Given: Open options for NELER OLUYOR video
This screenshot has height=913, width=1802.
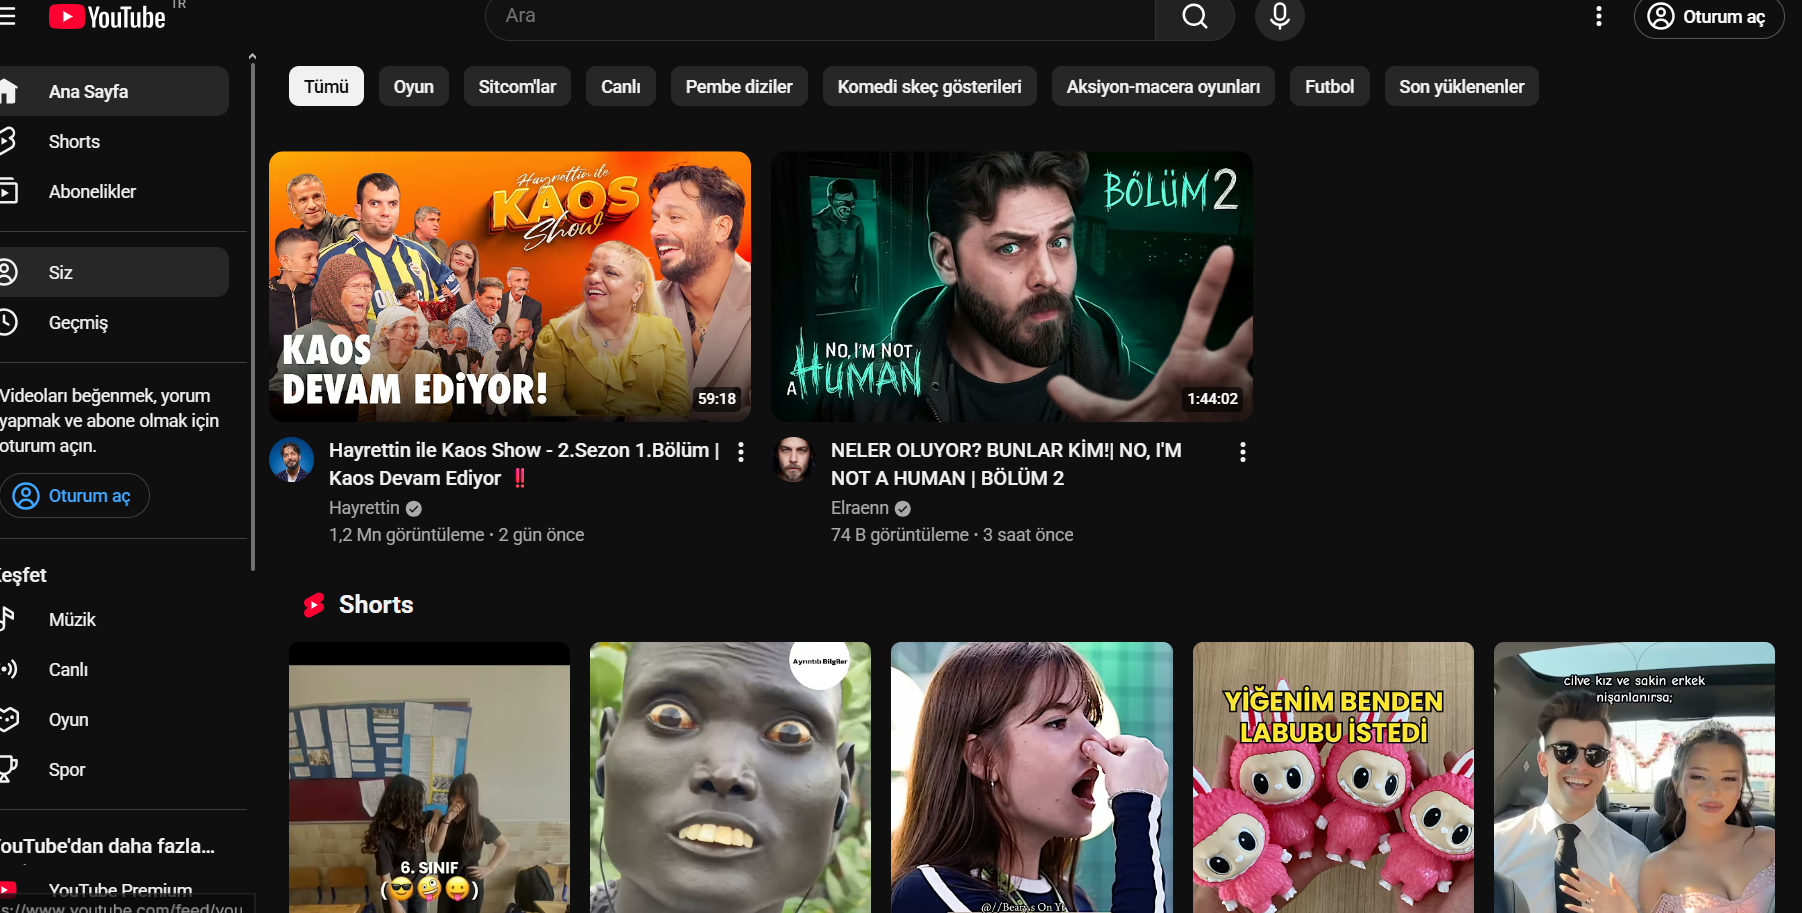Looking at the screenshot, I should tap(1243, 452).
